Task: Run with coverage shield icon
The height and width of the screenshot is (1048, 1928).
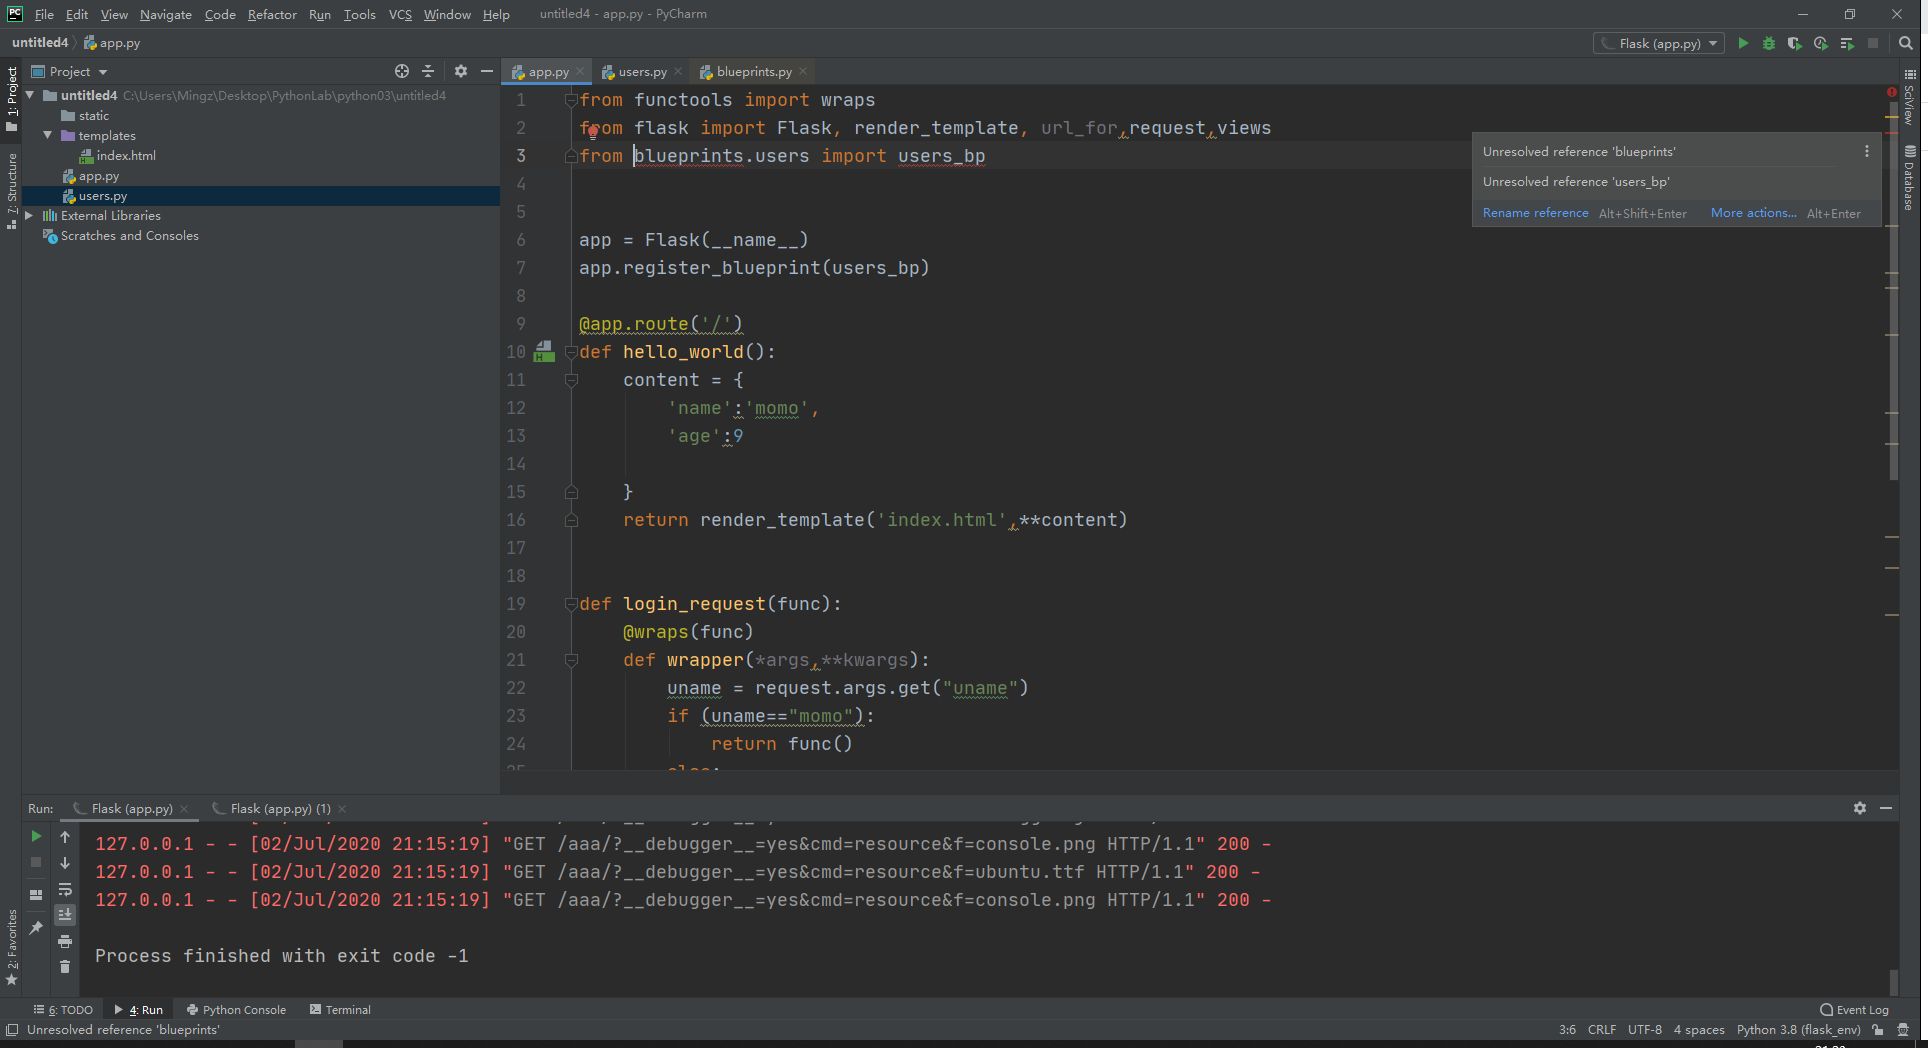Action: 1795,43
